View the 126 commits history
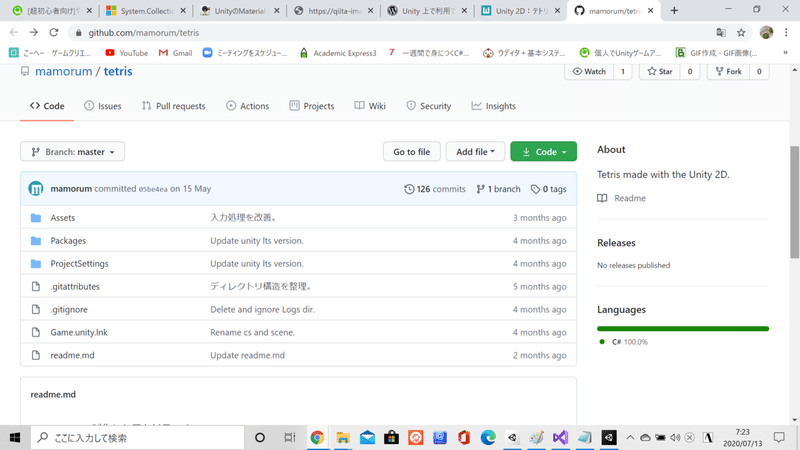 coord(435,189)
